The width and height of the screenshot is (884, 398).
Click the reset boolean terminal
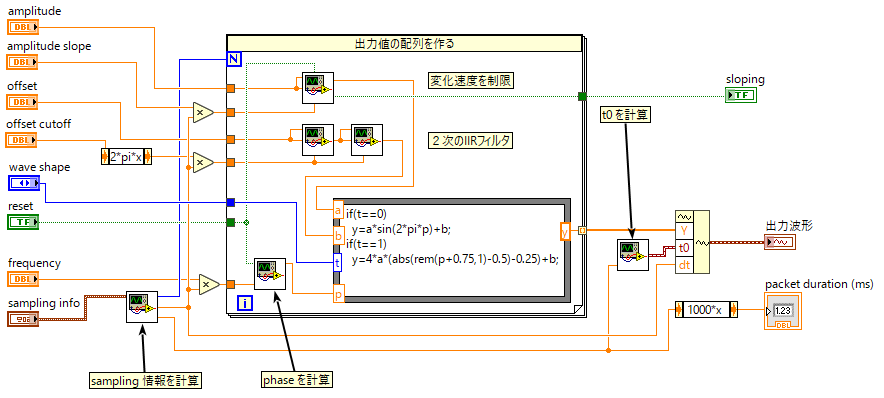[24, 222]
